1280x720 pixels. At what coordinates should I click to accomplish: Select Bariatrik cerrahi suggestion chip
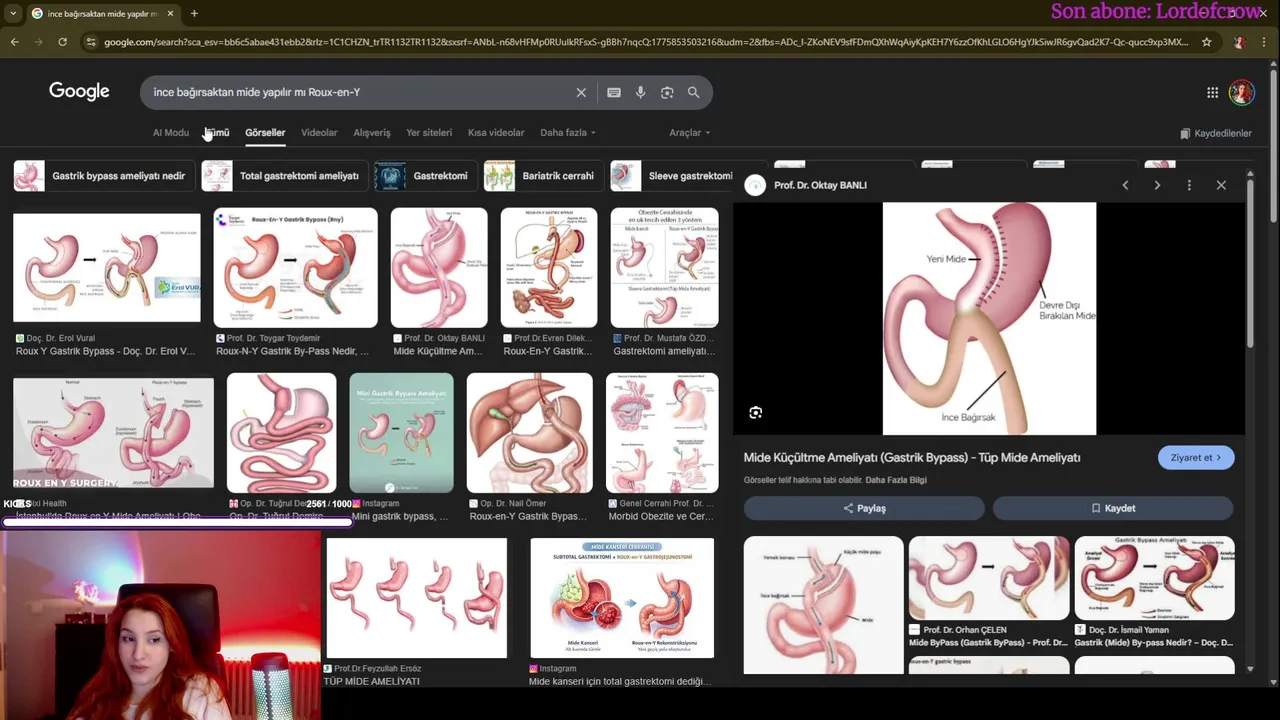543,175
